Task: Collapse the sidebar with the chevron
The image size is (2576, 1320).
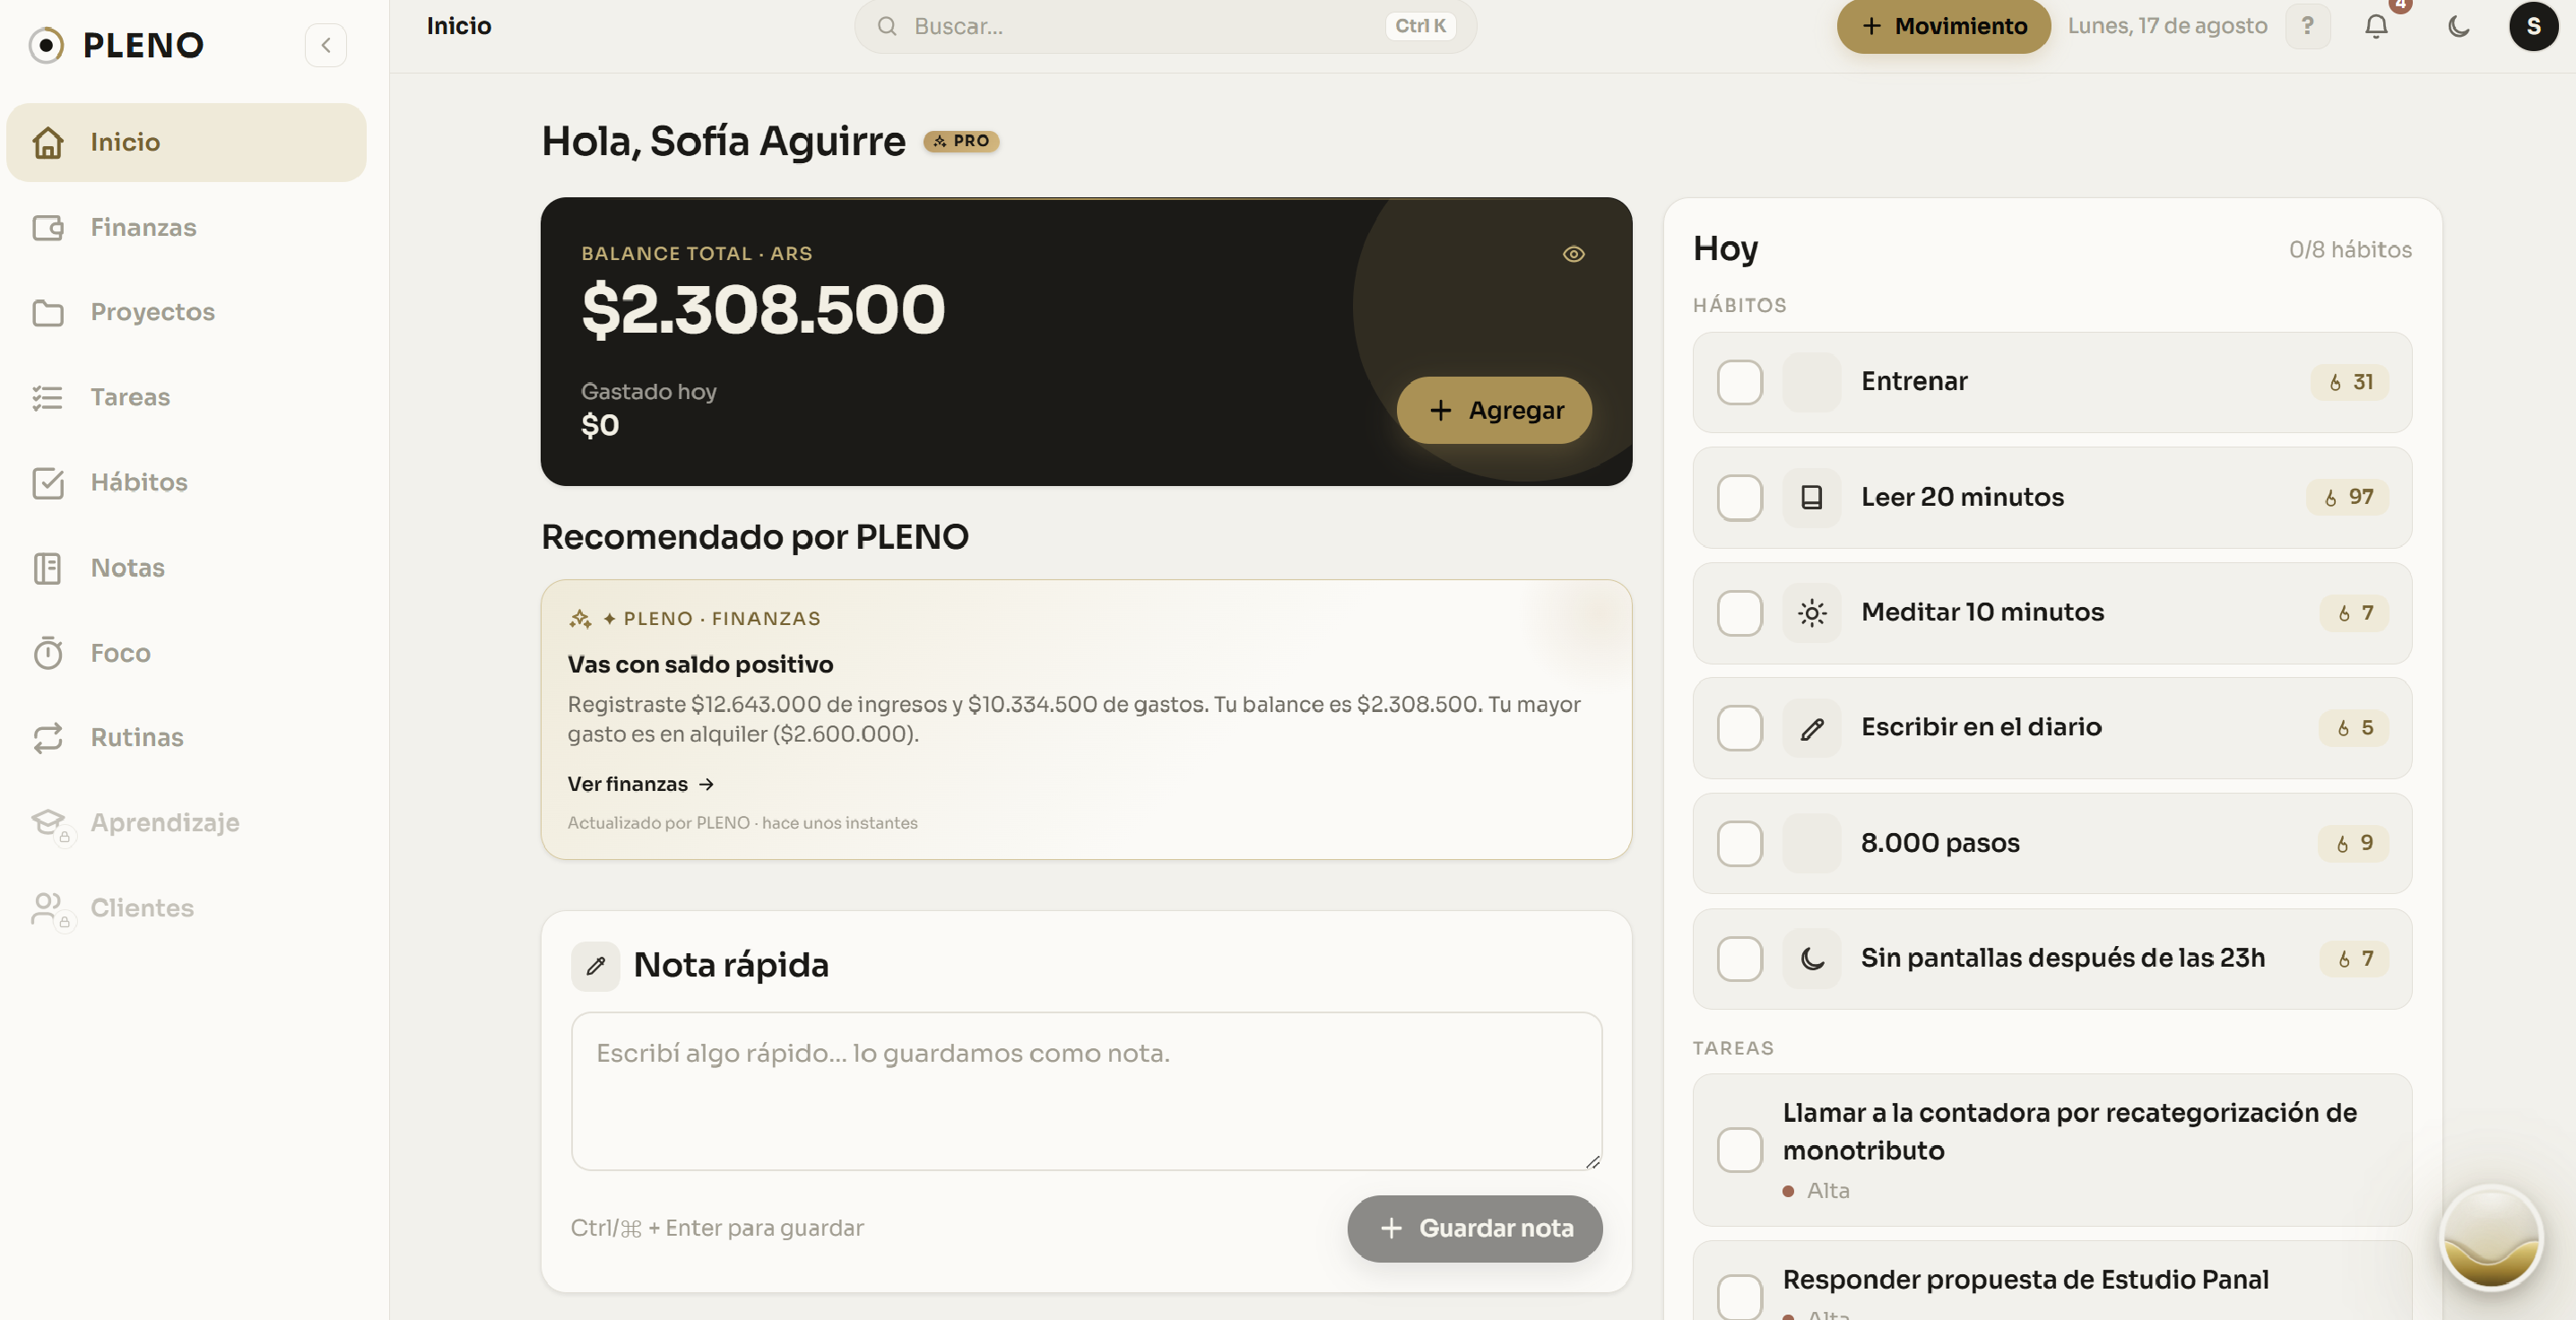Action: 325,45
